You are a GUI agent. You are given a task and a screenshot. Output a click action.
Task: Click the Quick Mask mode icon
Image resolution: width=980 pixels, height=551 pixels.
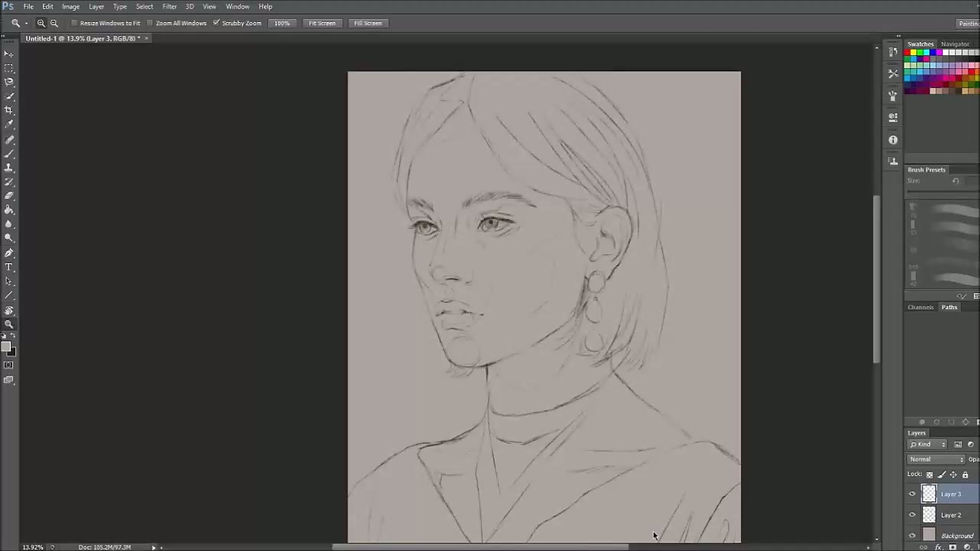9,365
